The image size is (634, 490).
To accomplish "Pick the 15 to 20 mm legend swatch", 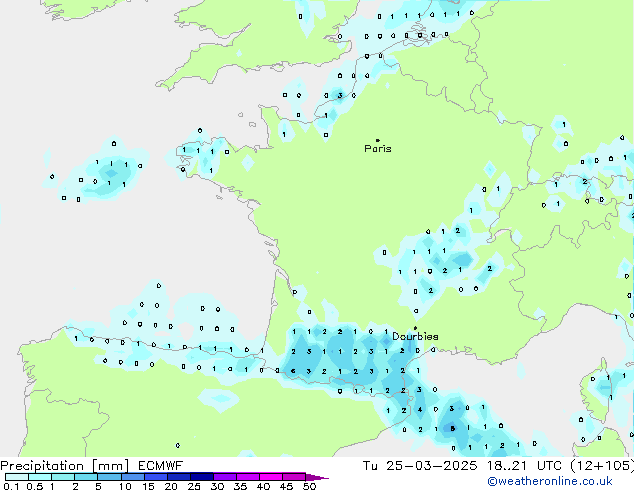I will tap(156, 477).
